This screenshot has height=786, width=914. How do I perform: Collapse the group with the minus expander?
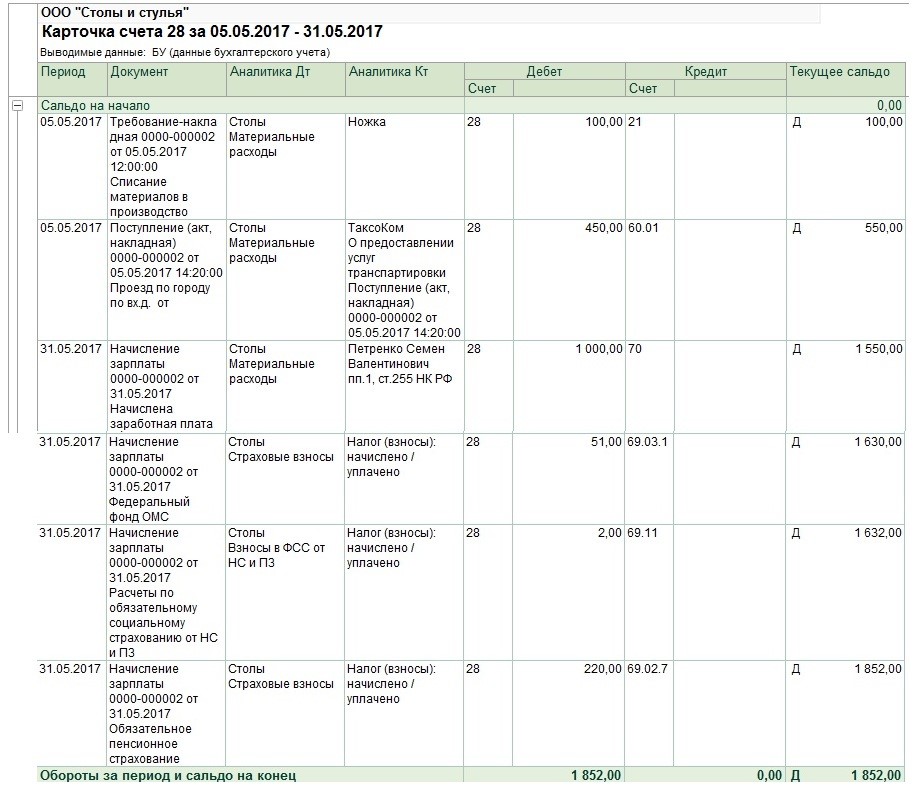point(17,106)
